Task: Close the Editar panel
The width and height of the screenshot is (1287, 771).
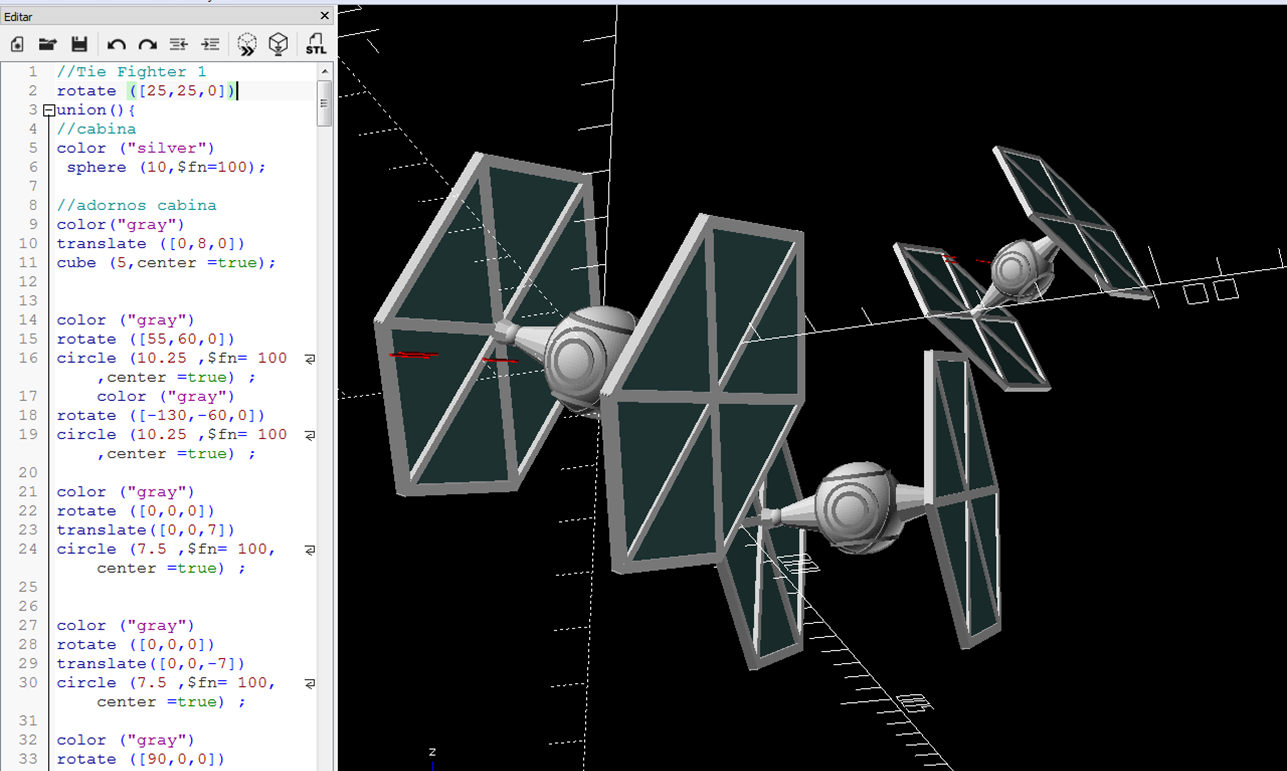Action: [324, 16]
